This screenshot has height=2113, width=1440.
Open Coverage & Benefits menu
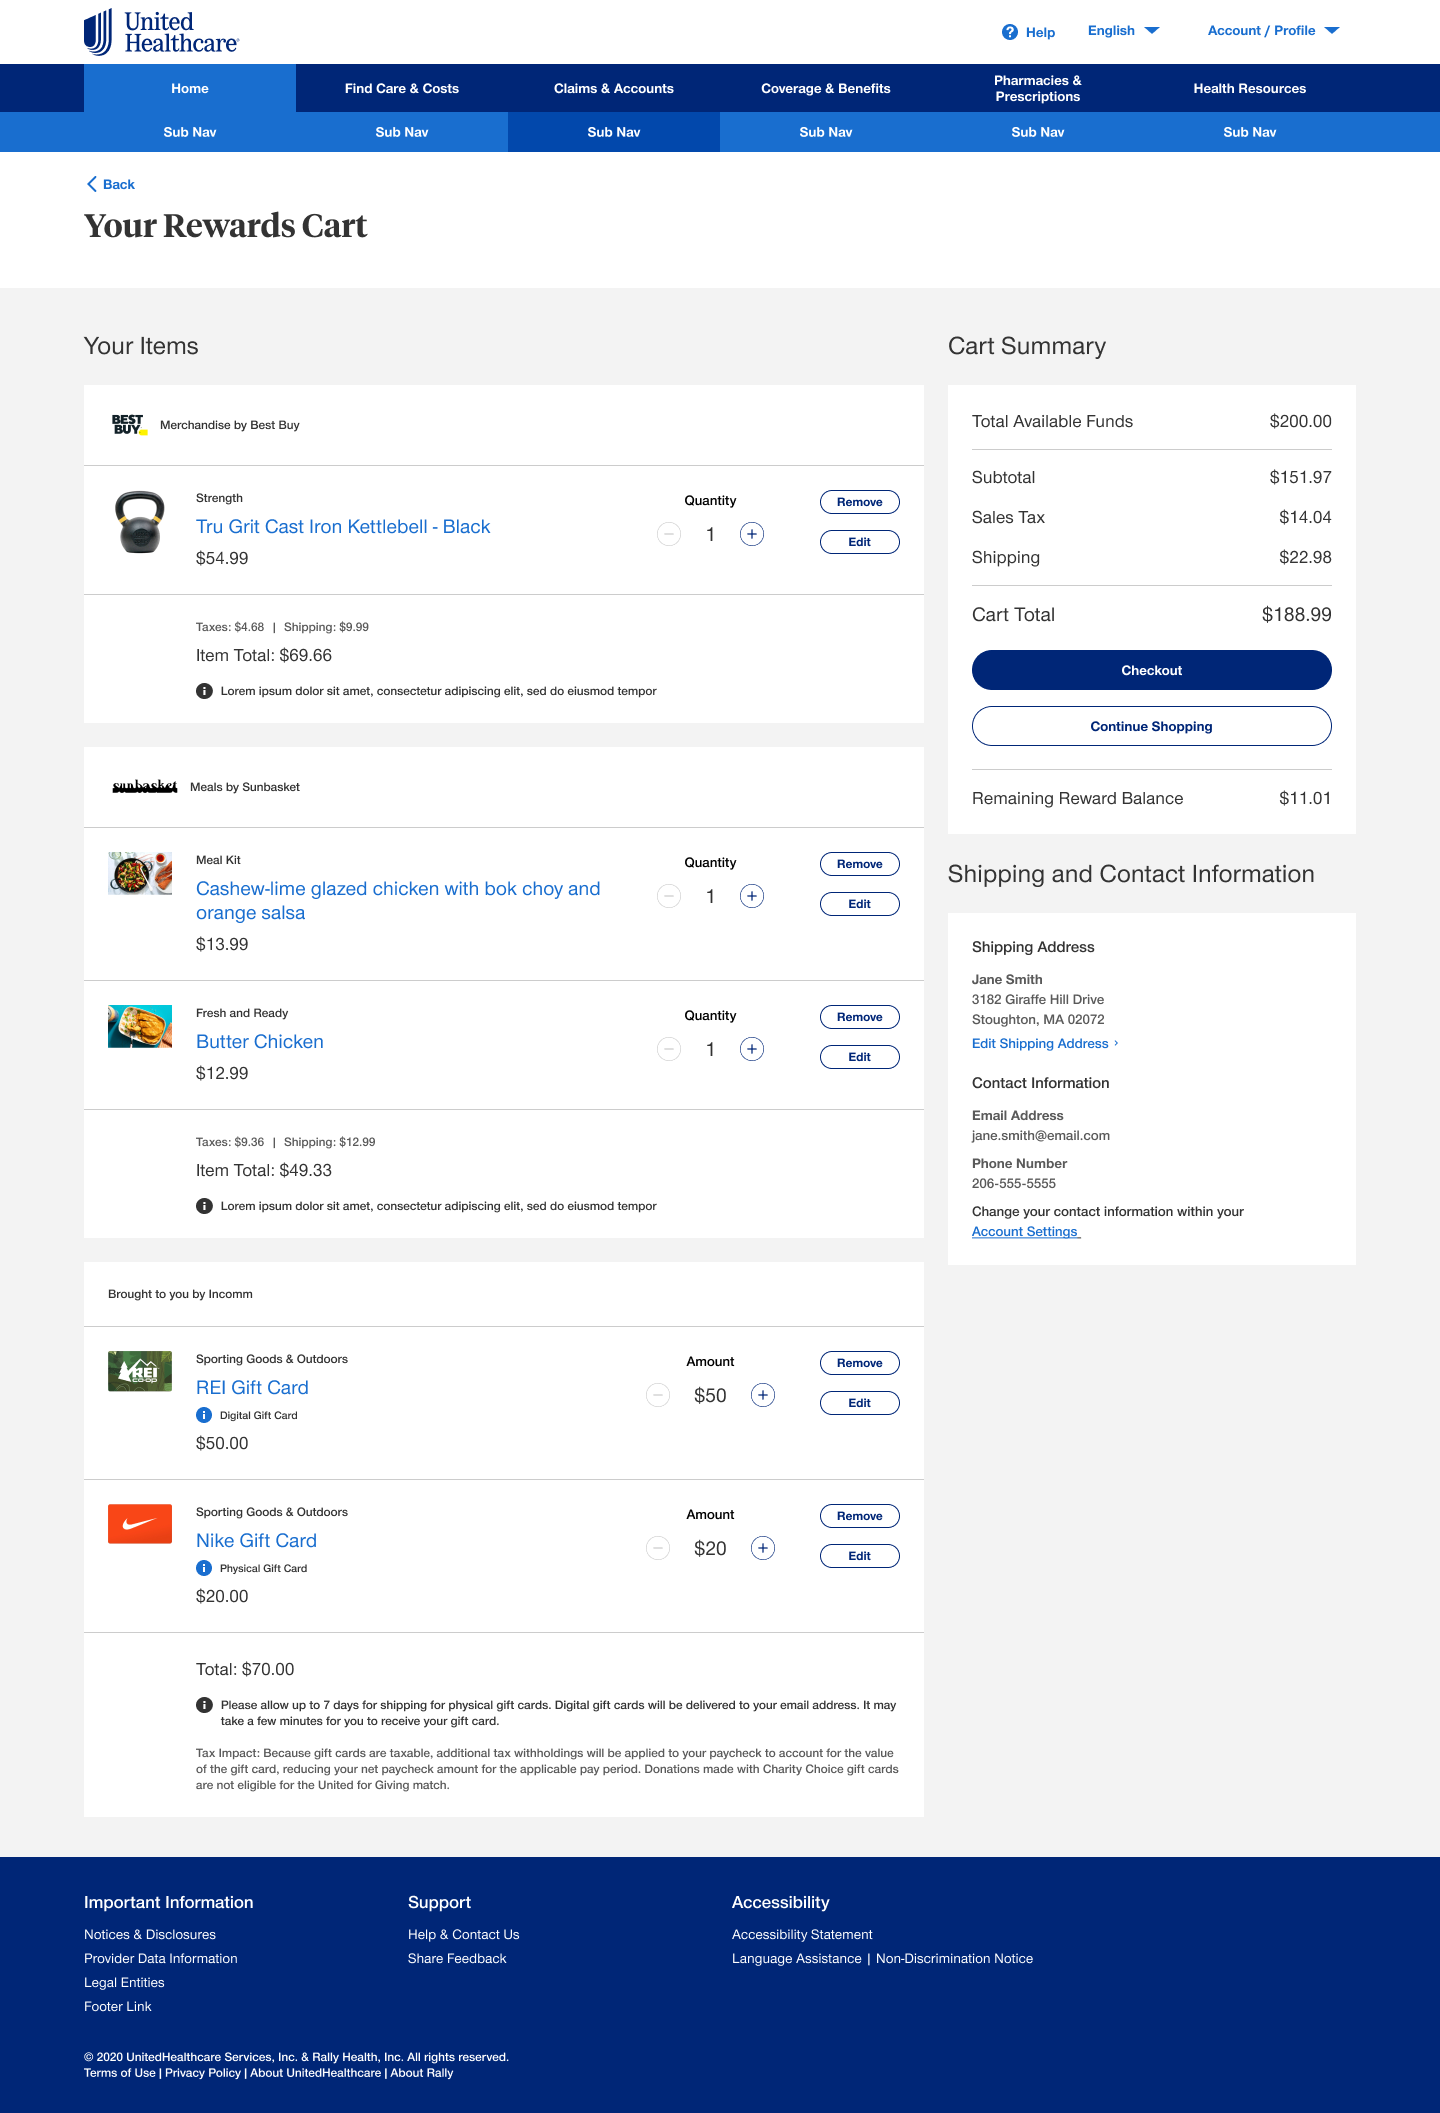coord(826,88)
